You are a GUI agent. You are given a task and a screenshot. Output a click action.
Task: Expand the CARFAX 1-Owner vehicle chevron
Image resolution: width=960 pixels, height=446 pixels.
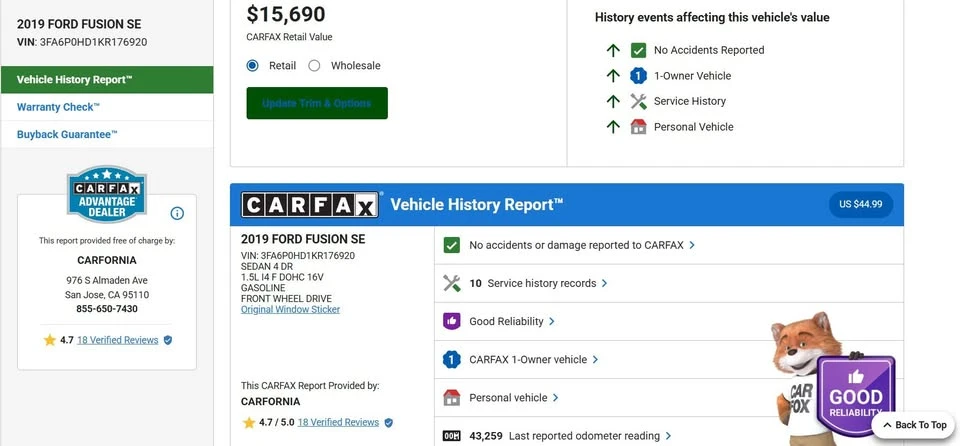[595, 360]
